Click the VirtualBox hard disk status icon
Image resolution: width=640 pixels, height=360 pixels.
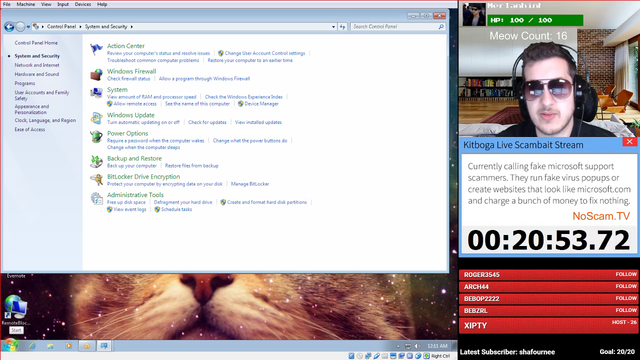tap(351, 356)
